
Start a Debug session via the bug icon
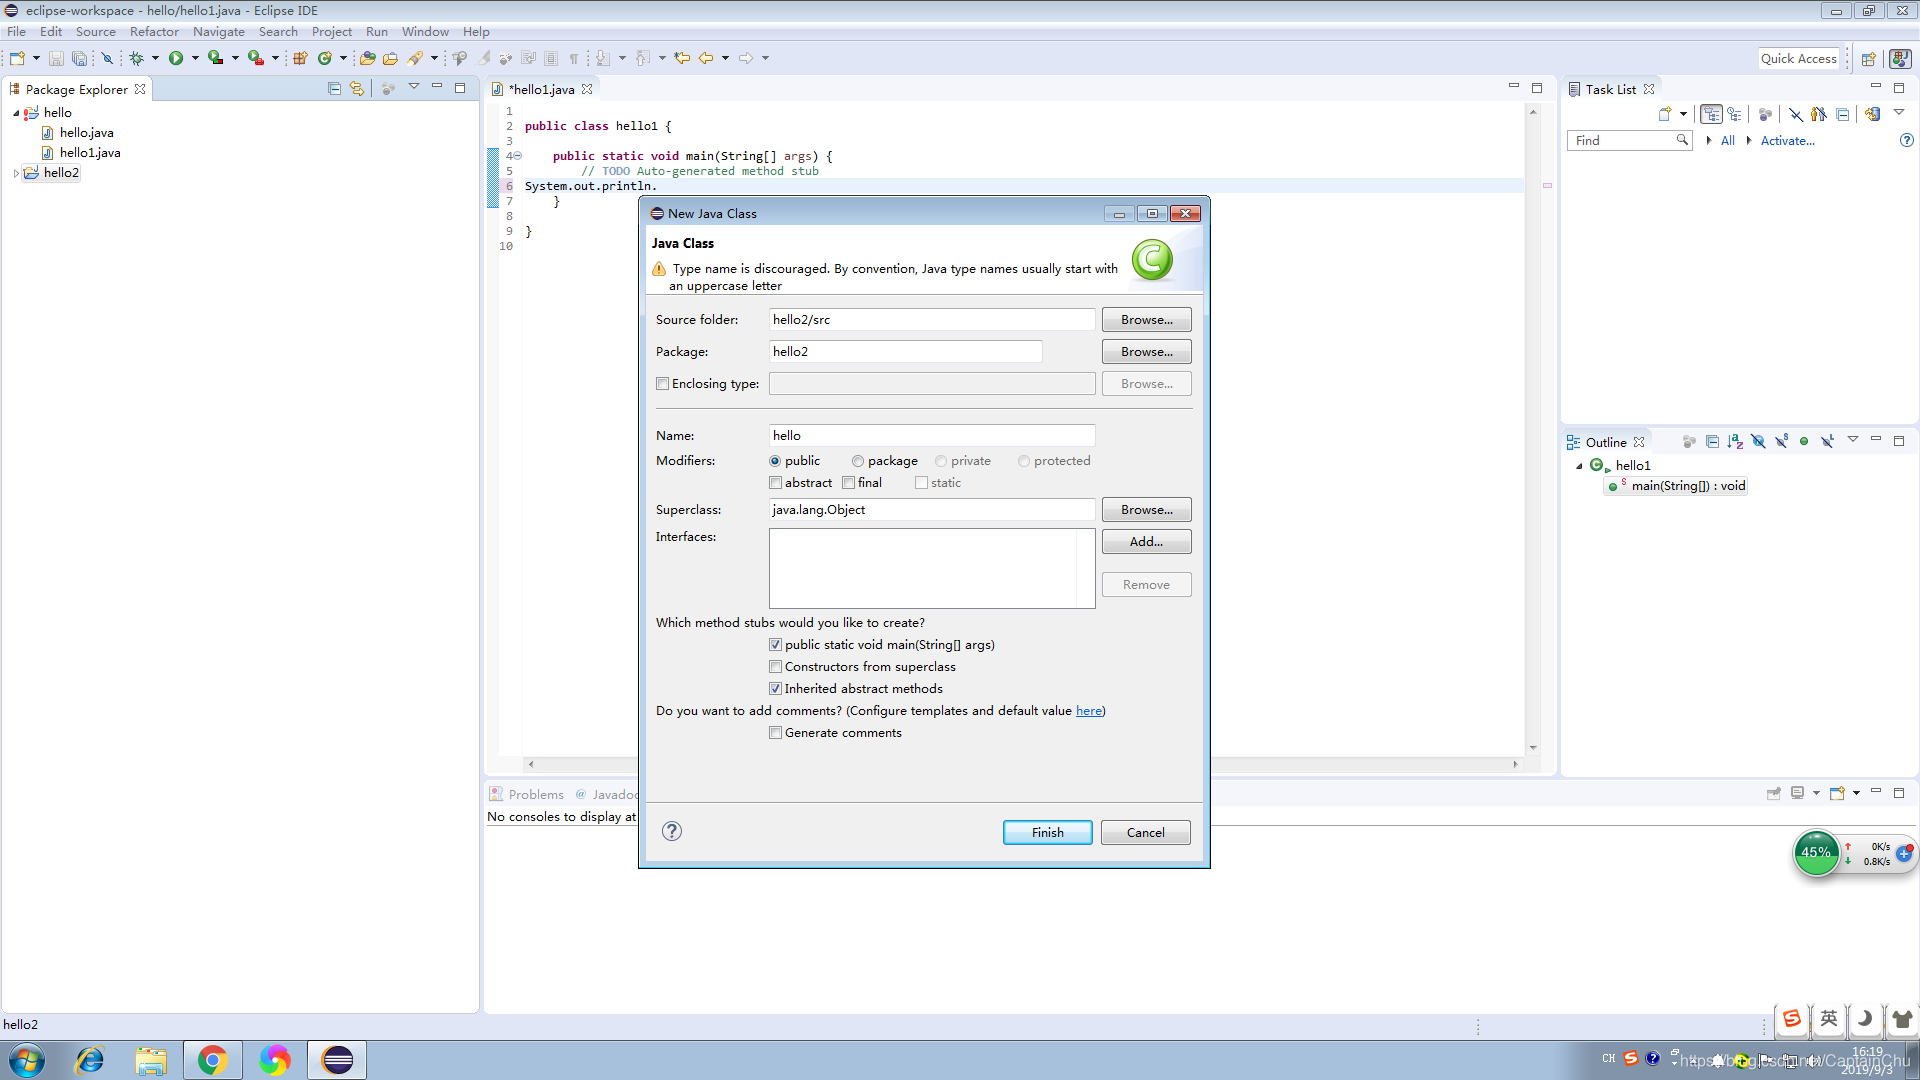click(137, 57)
